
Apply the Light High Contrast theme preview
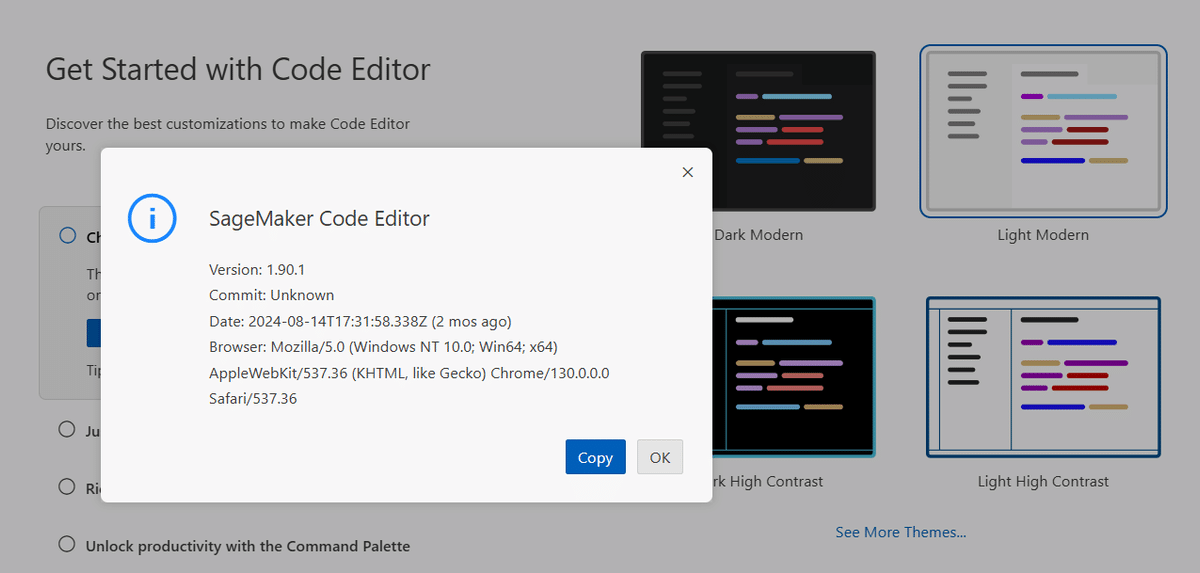click(1043, 376)
